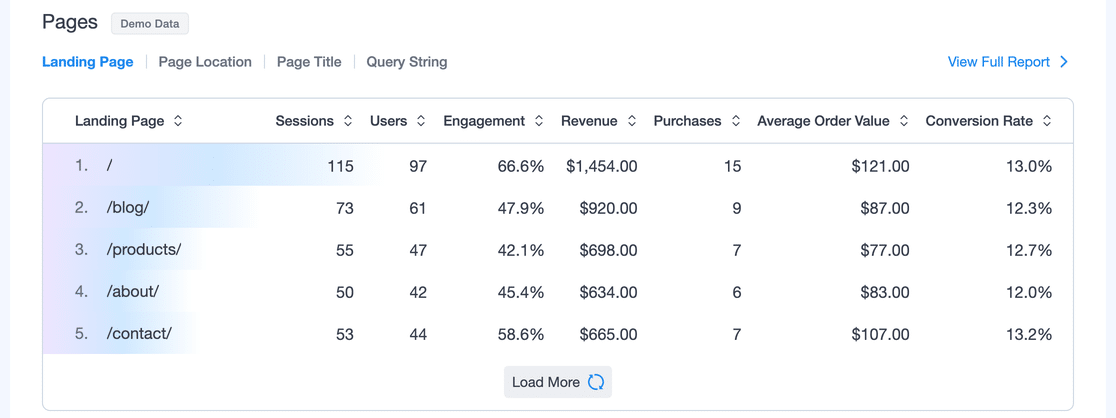Select the /products/ landing page row
Viewport: 1116px width, 418px height.
pyautogui.click(x=557, y=250)
